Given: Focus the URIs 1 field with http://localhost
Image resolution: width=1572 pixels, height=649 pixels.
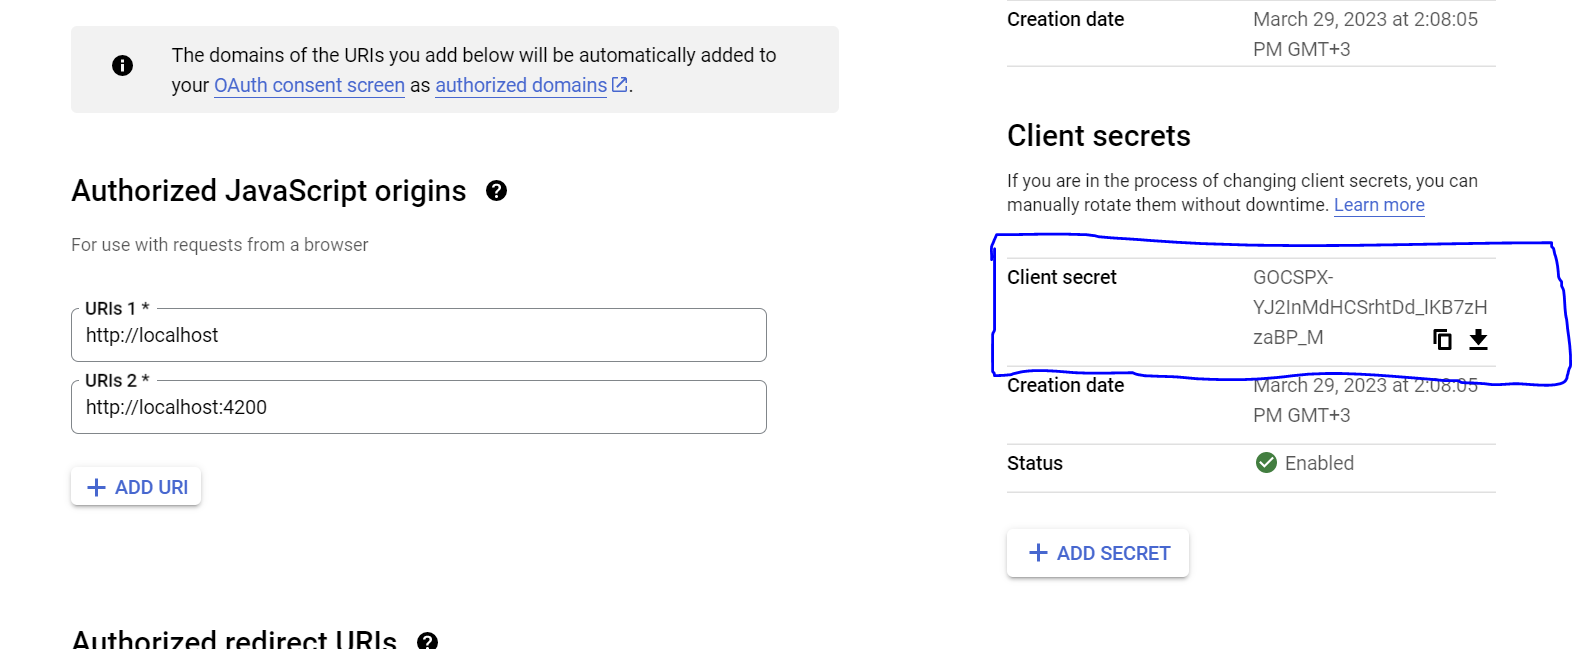Looking at the screenshot, I should pyautogui.click(x=418, y=336).
